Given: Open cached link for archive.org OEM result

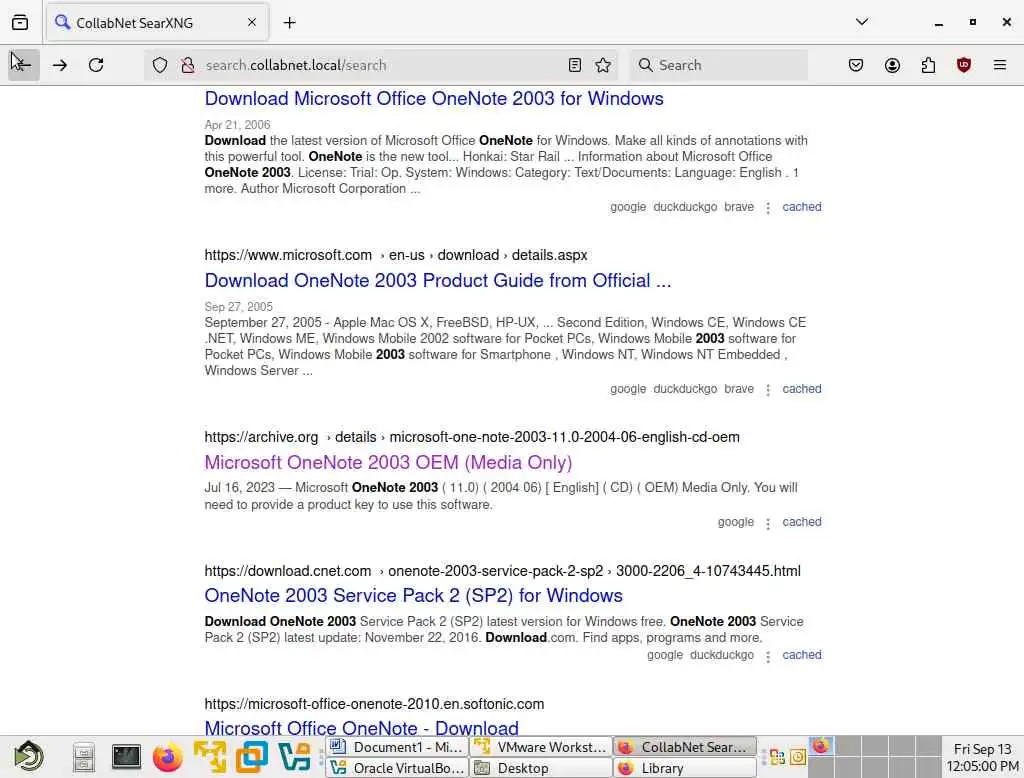Looking at the screenshot, I should 801,522.
